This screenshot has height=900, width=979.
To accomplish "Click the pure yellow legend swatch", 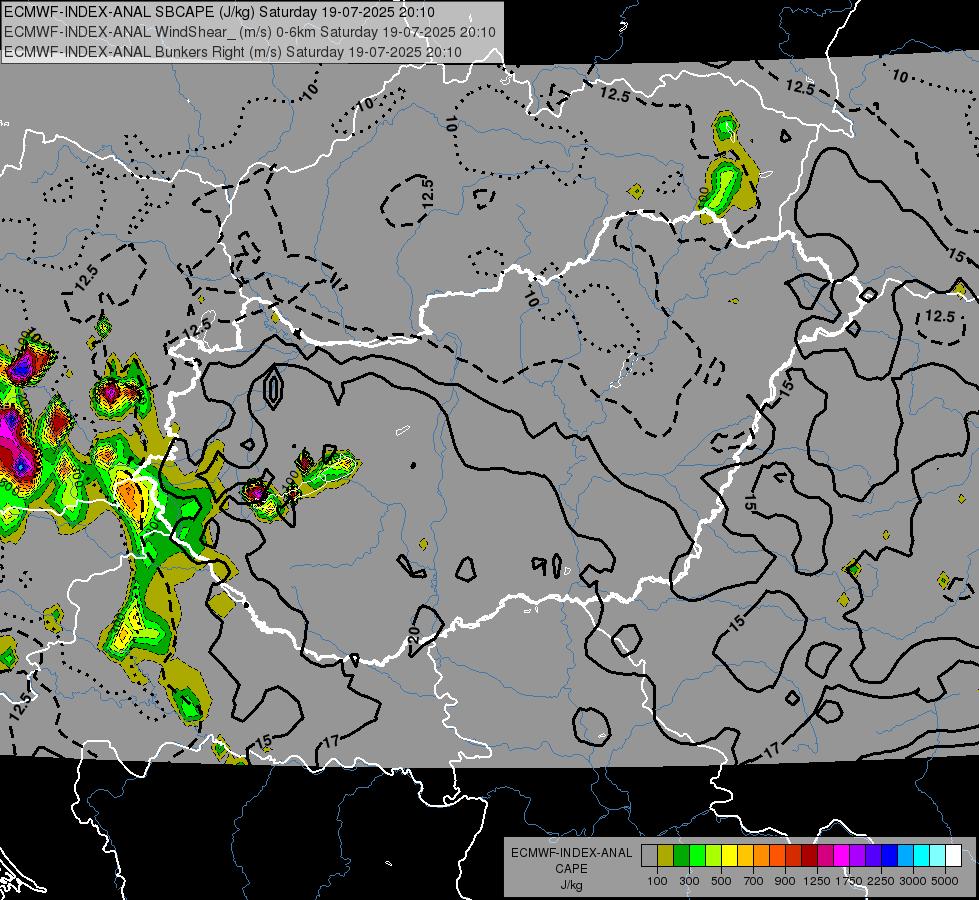I will (x=729, y=855).
